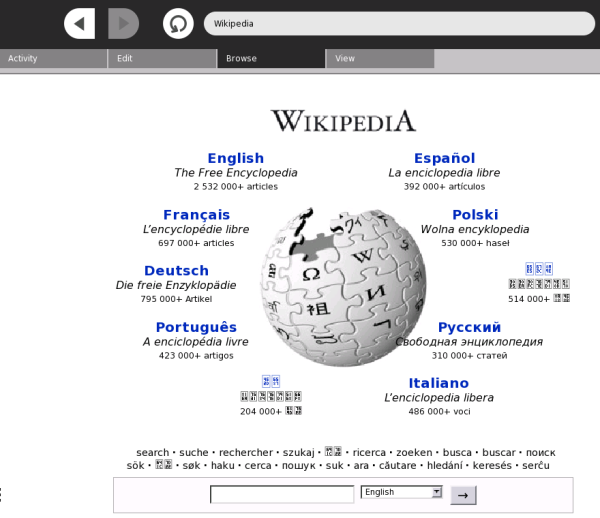Click "L'encyclopédie libre" text
Screen dimensions: 600x518
(x=196, y=229)
